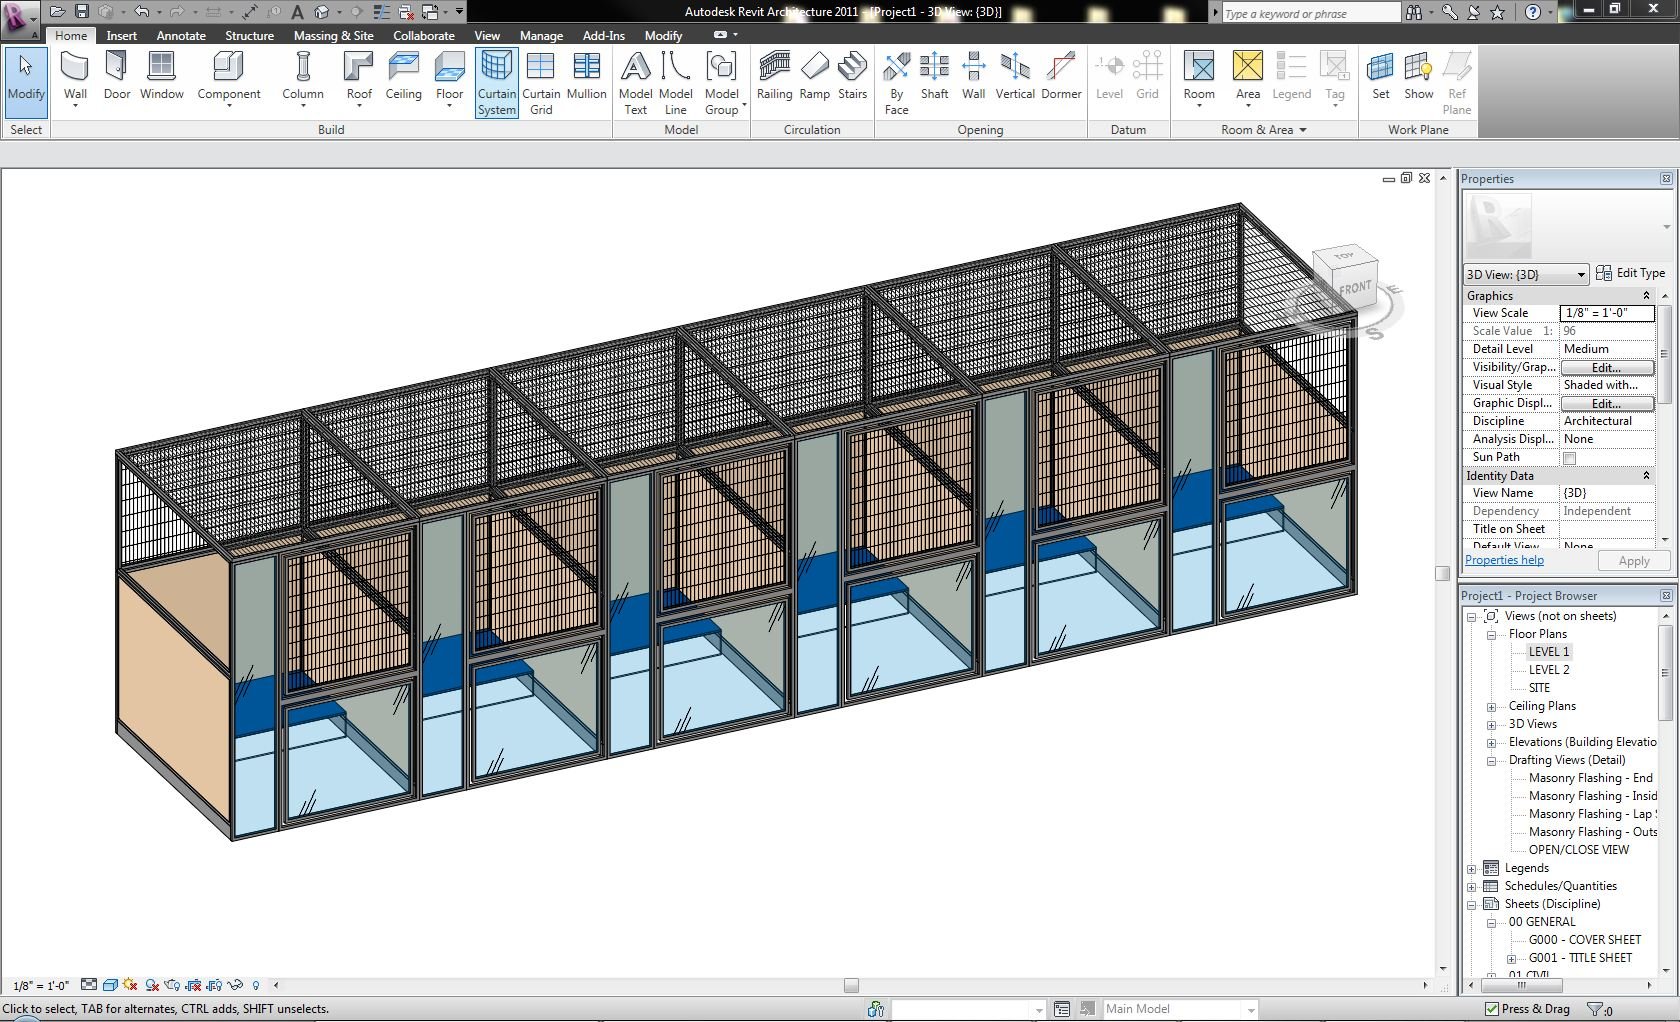Click the Properties help link
1680x1022 pixels.
1504,560
